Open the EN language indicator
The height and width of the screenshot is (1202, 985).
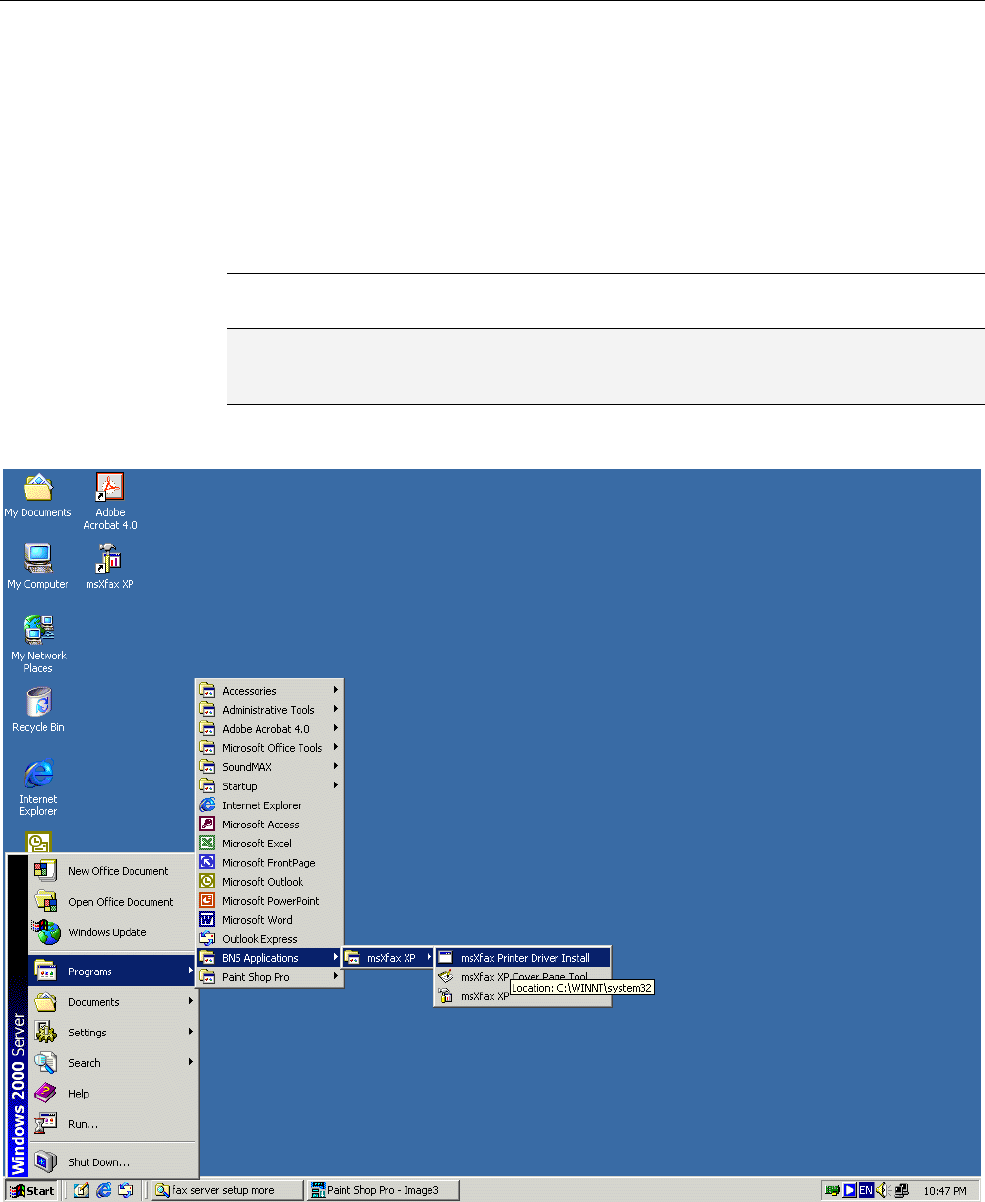pyautogui.click(x=866, y=1190)
